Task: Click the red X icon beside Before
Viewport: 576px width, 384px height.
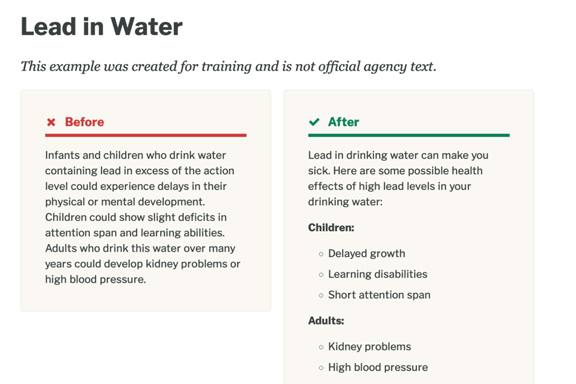Action: (x=51, y=122)
